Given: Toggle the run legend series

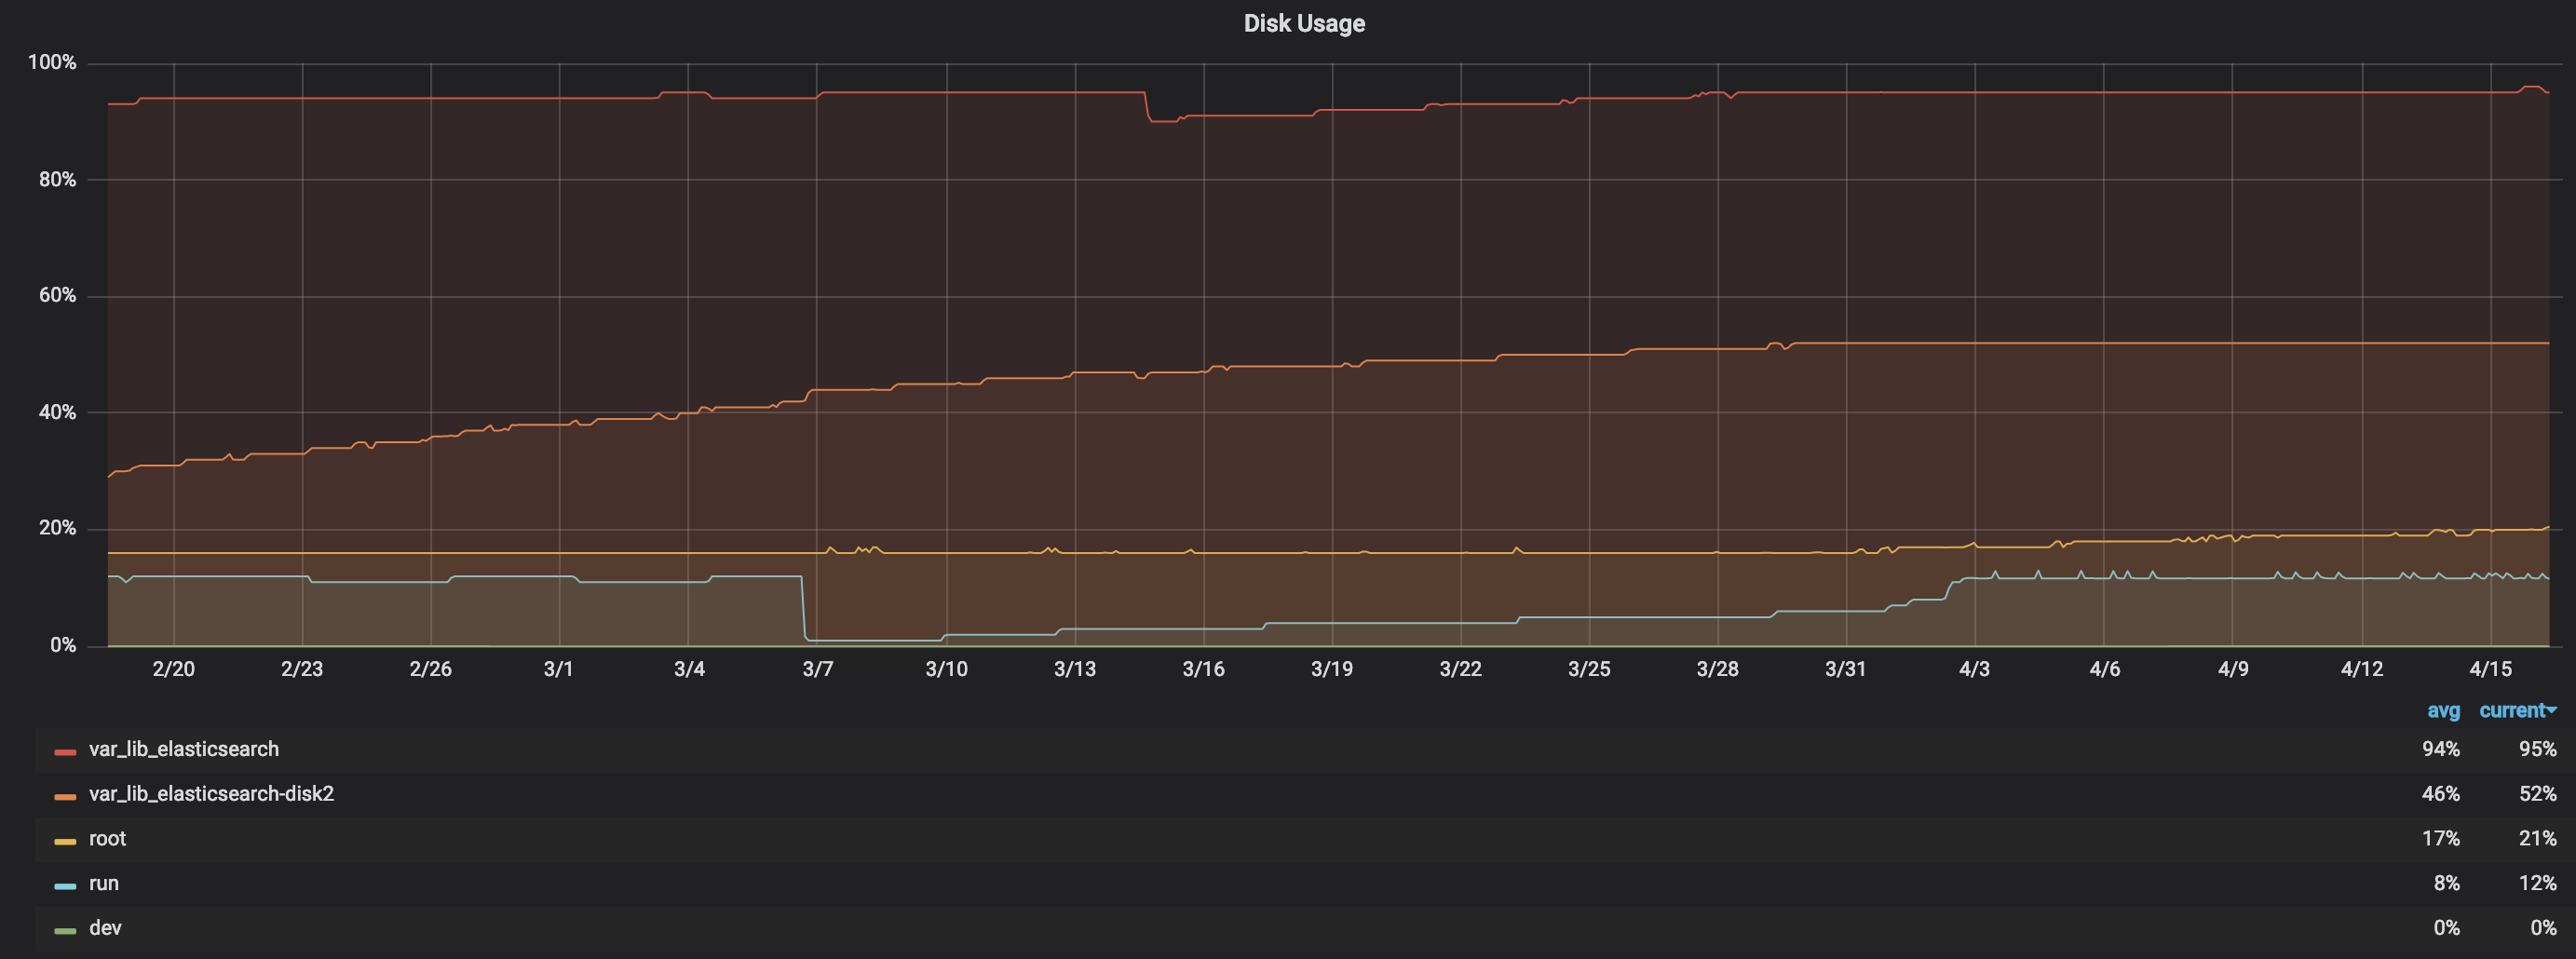Looking at the screenshot, I should click(x=104, y=884).
